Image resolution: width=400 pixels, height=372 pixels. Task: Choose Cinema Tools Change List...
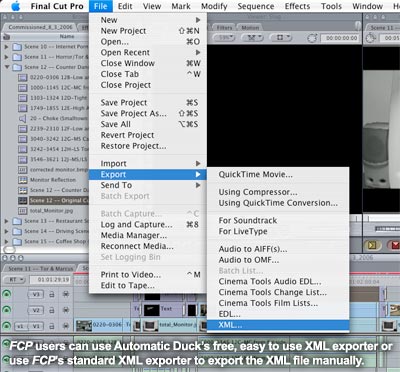click(x=278, y=292)
